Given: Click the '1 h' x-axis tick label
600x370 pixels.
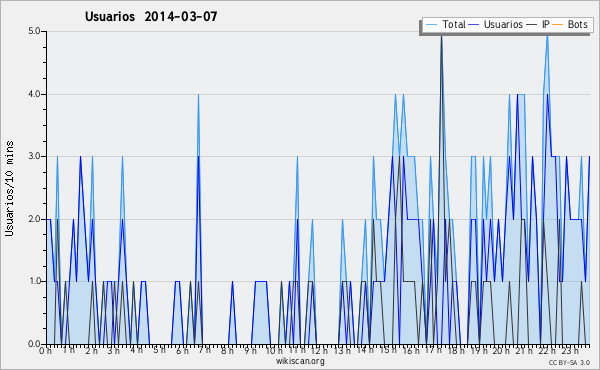Looking at the screenshot, I should point(68,350).
